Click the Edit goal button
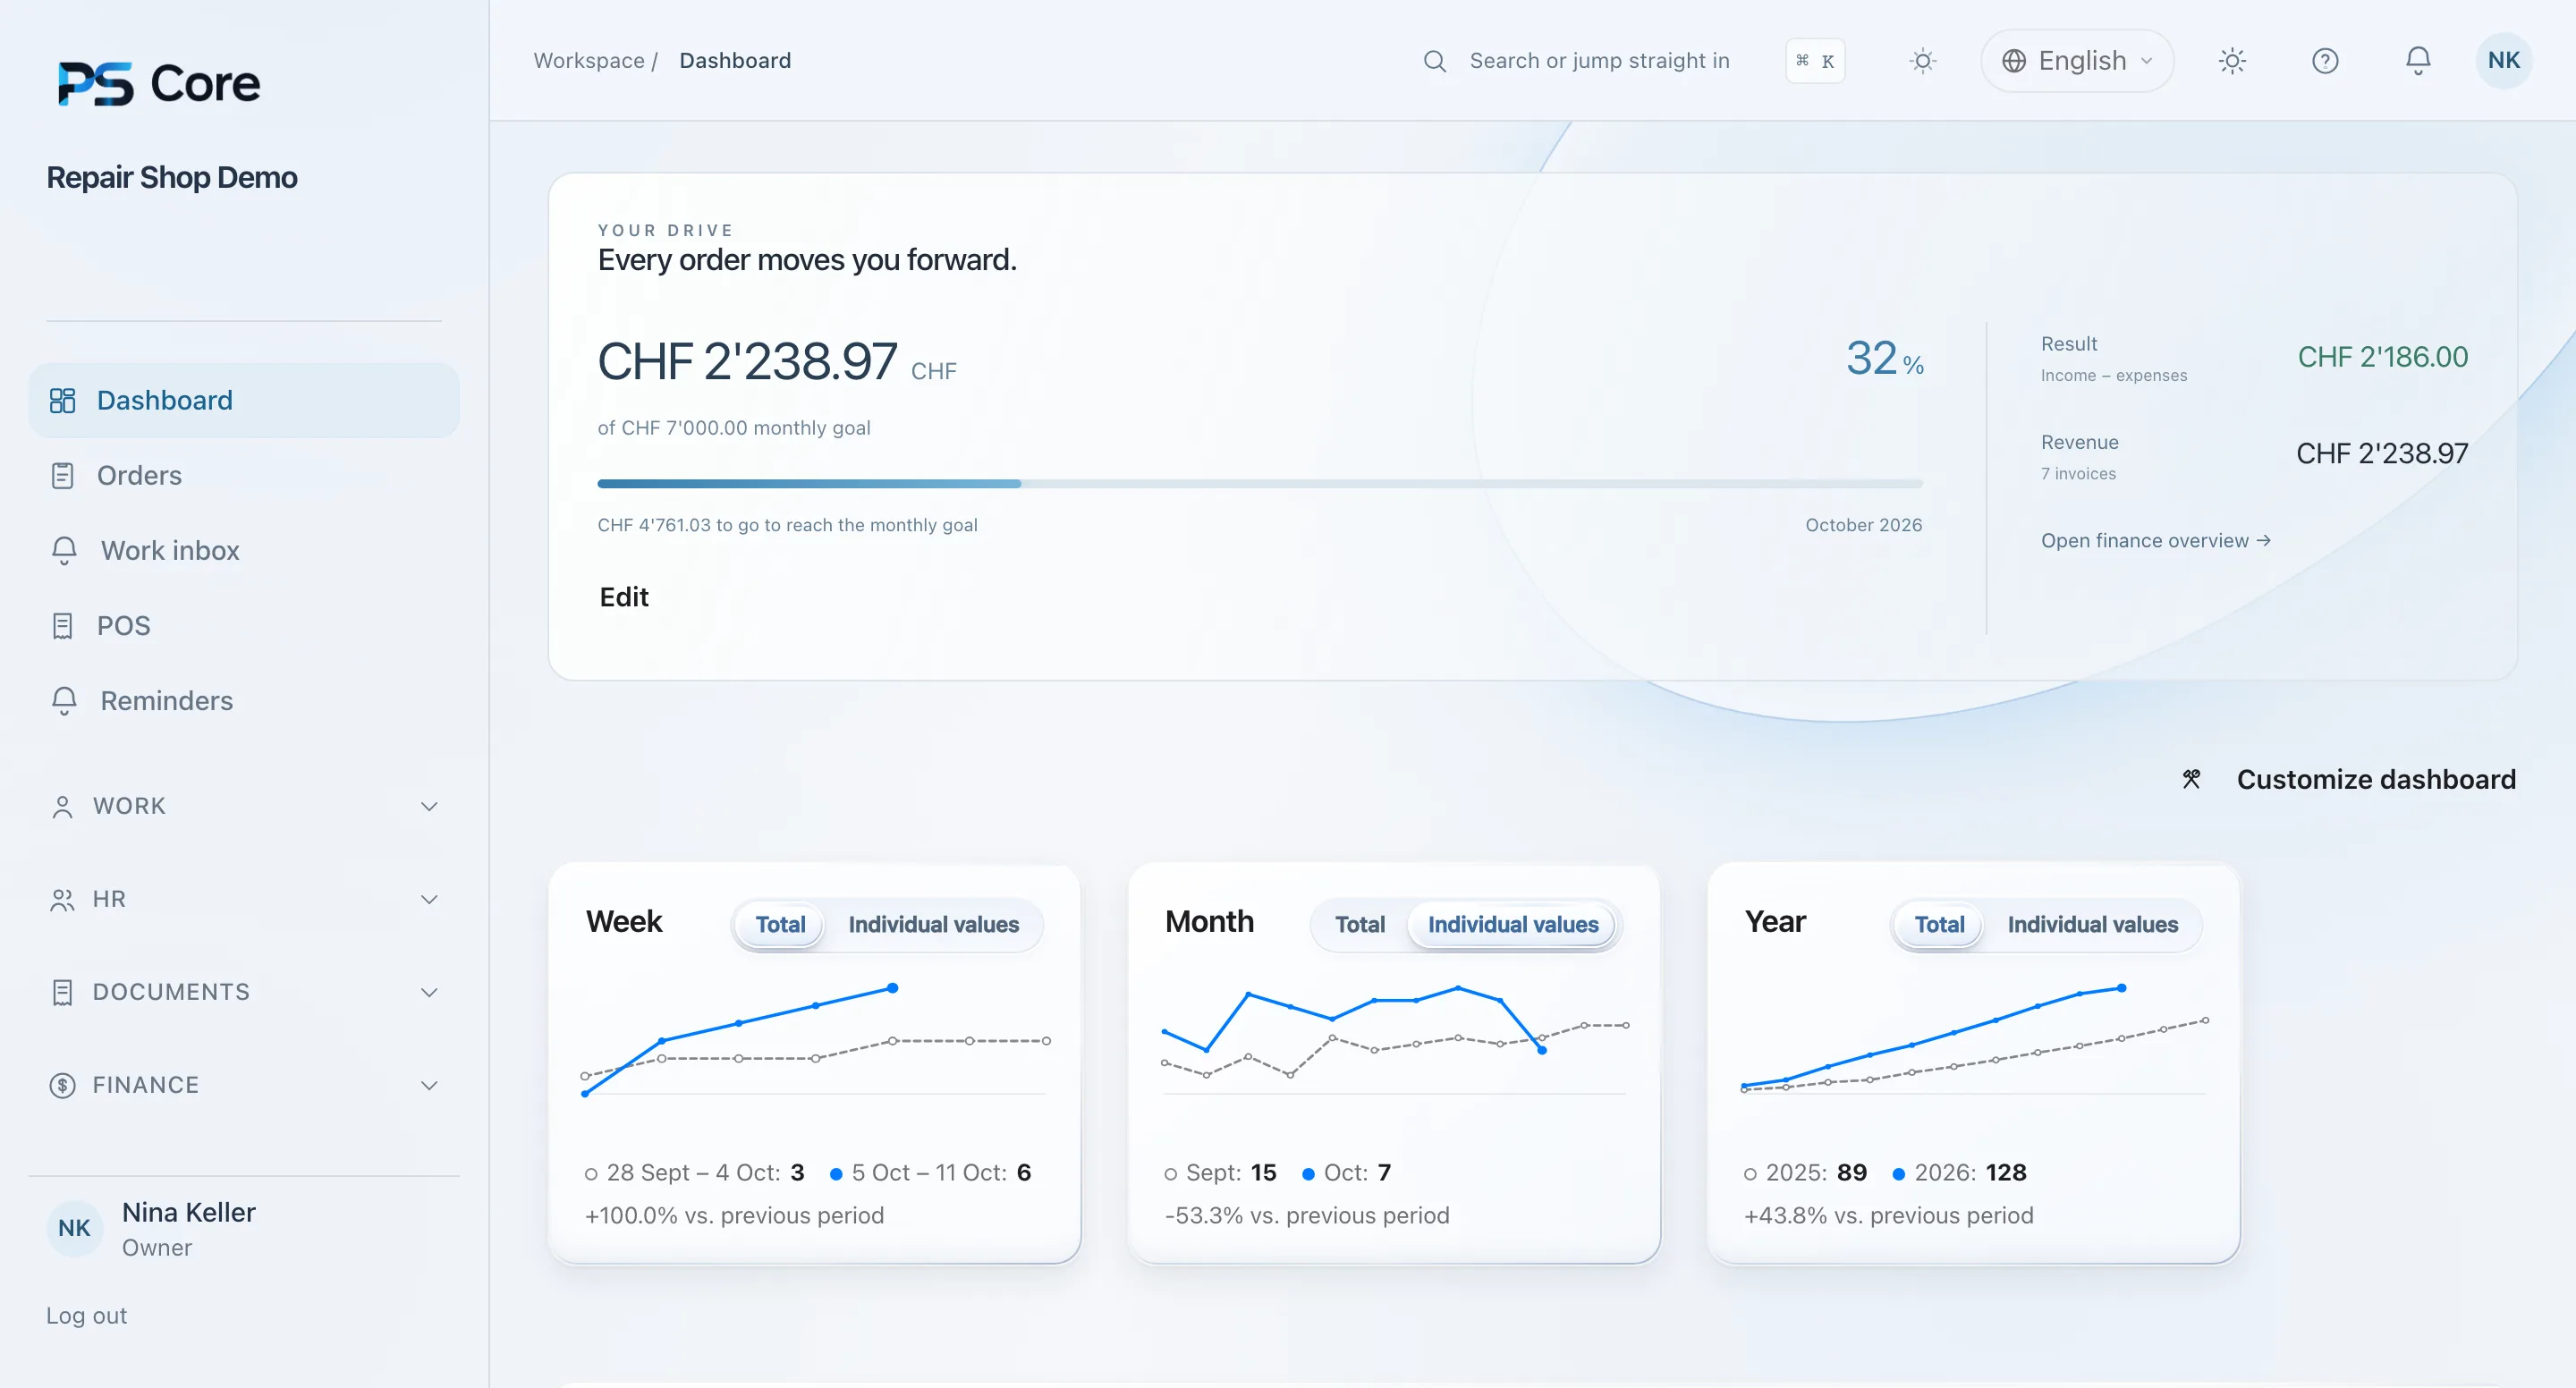Image resolution: width=2576 pixels, height=1388 pixels. click(623, 597)
